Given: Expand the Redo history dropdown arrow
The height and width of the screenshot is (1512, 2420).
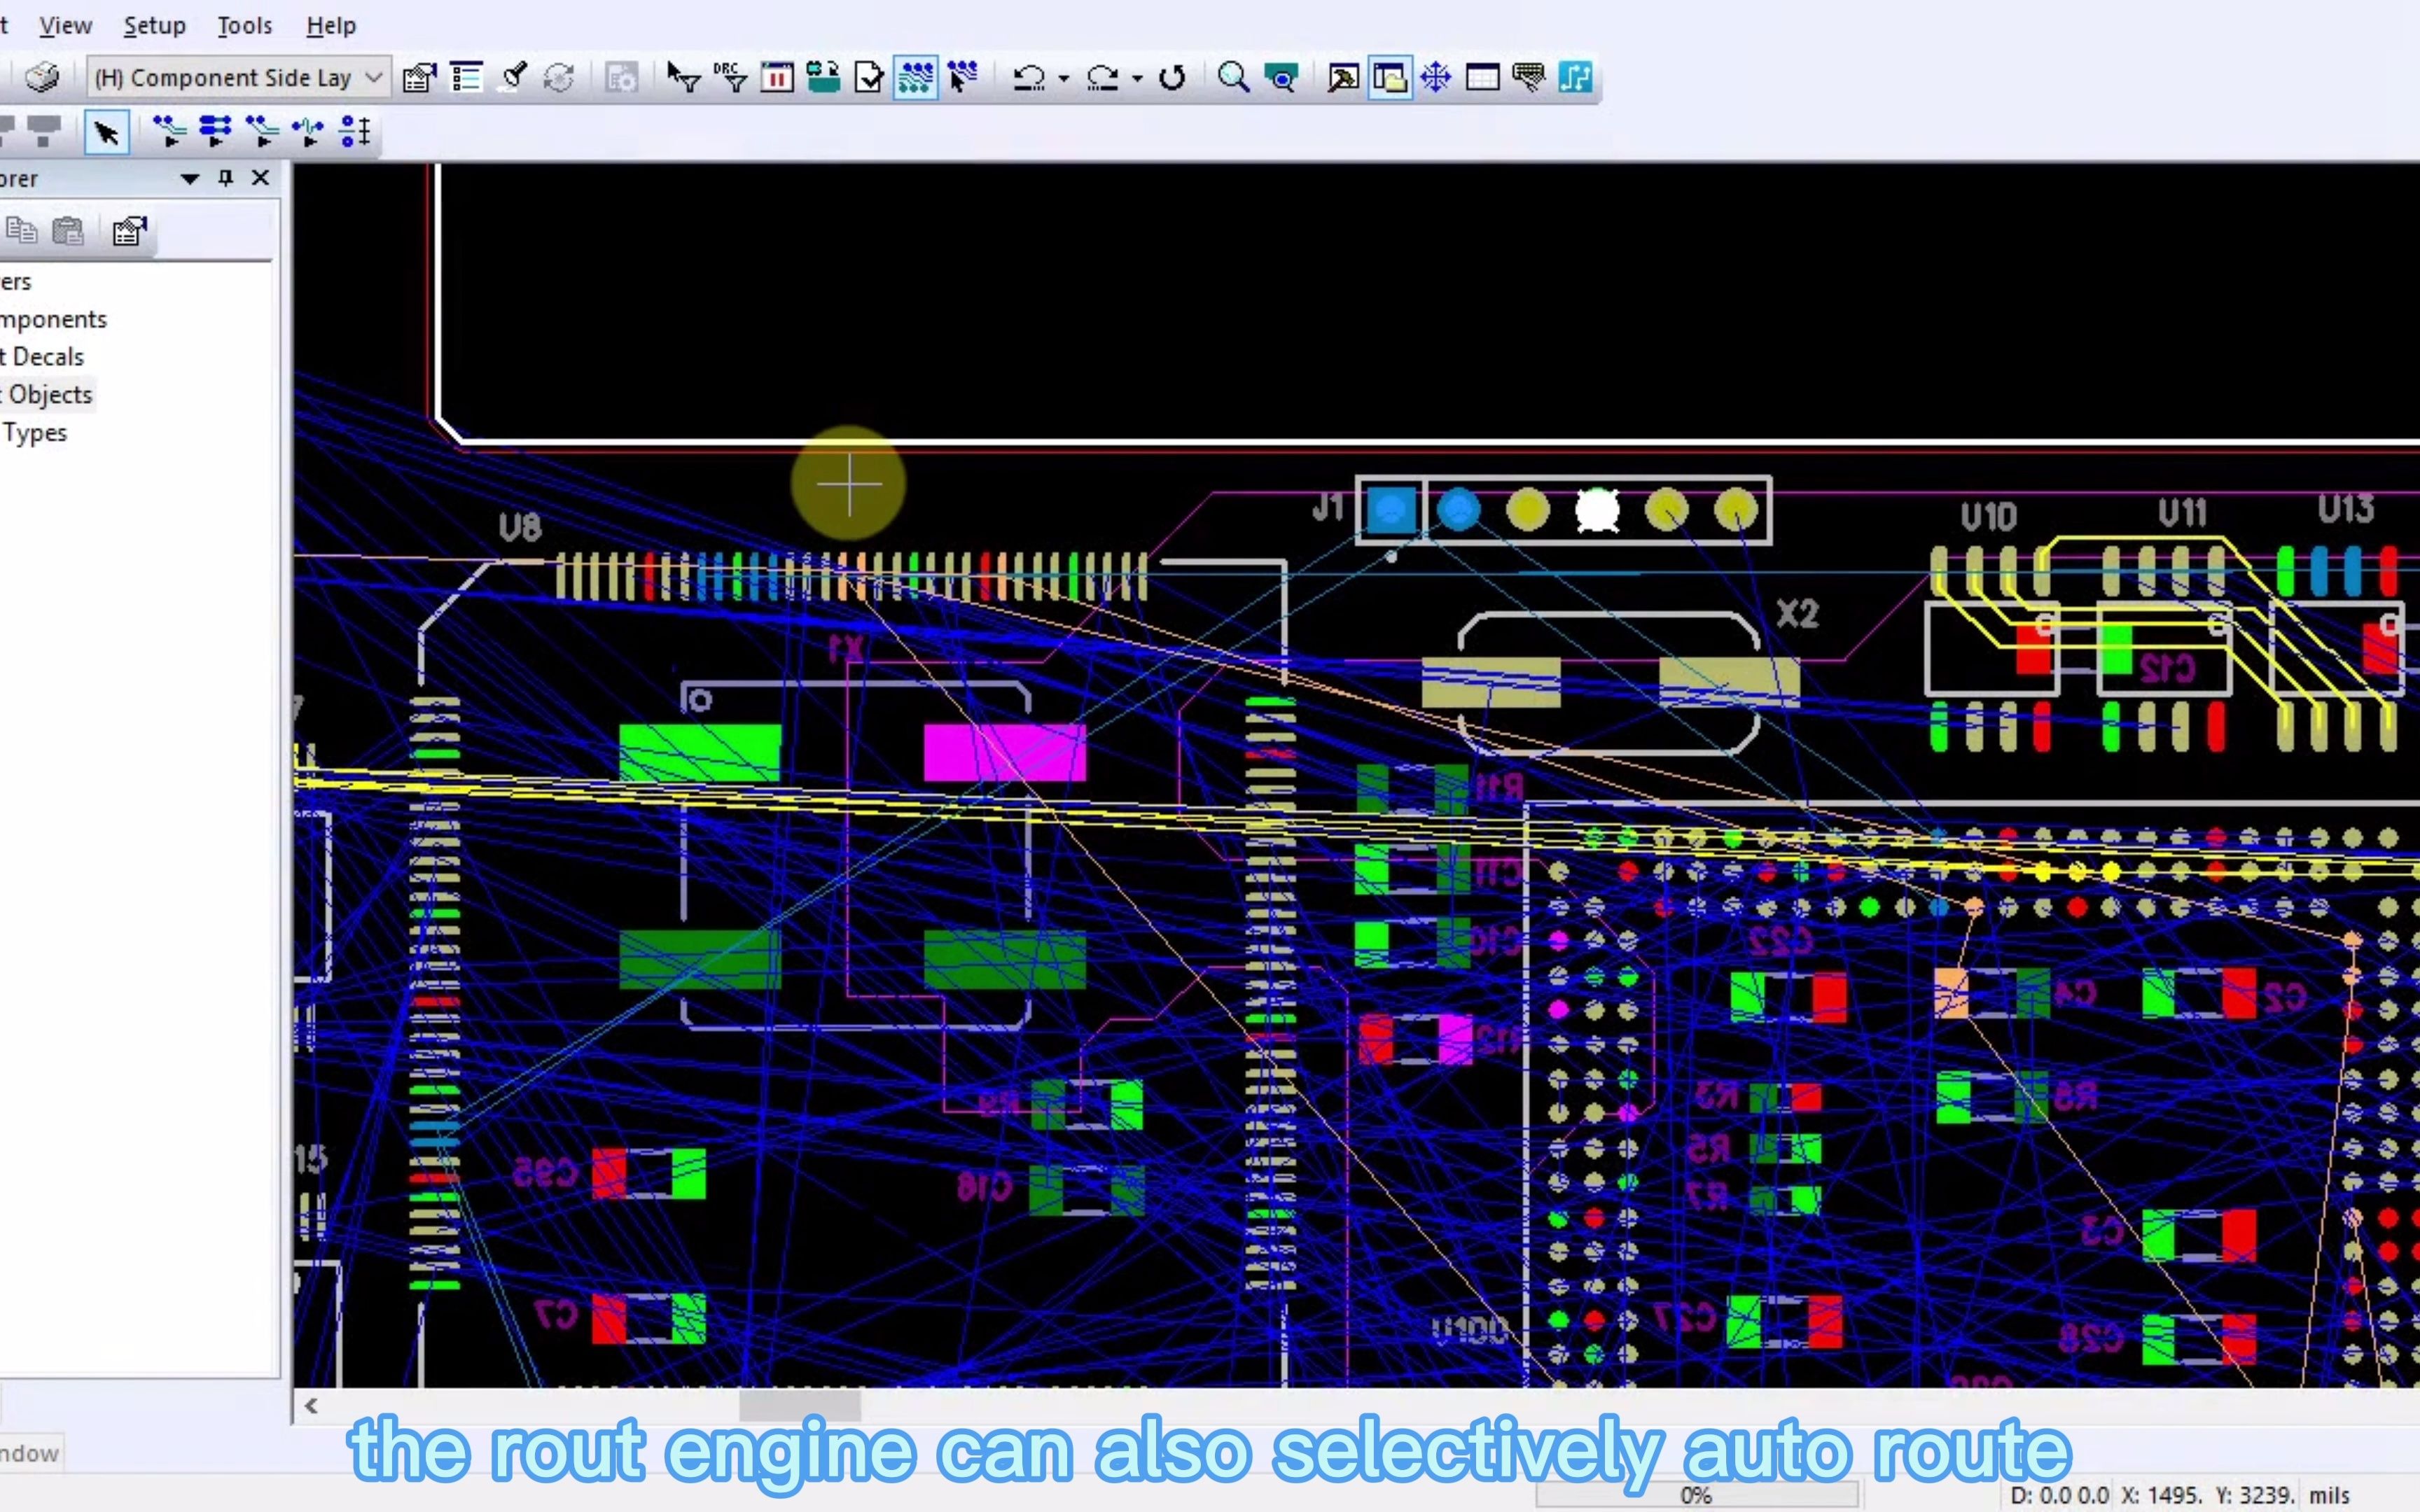Looking at the screenshot, I should (1137, 78).
